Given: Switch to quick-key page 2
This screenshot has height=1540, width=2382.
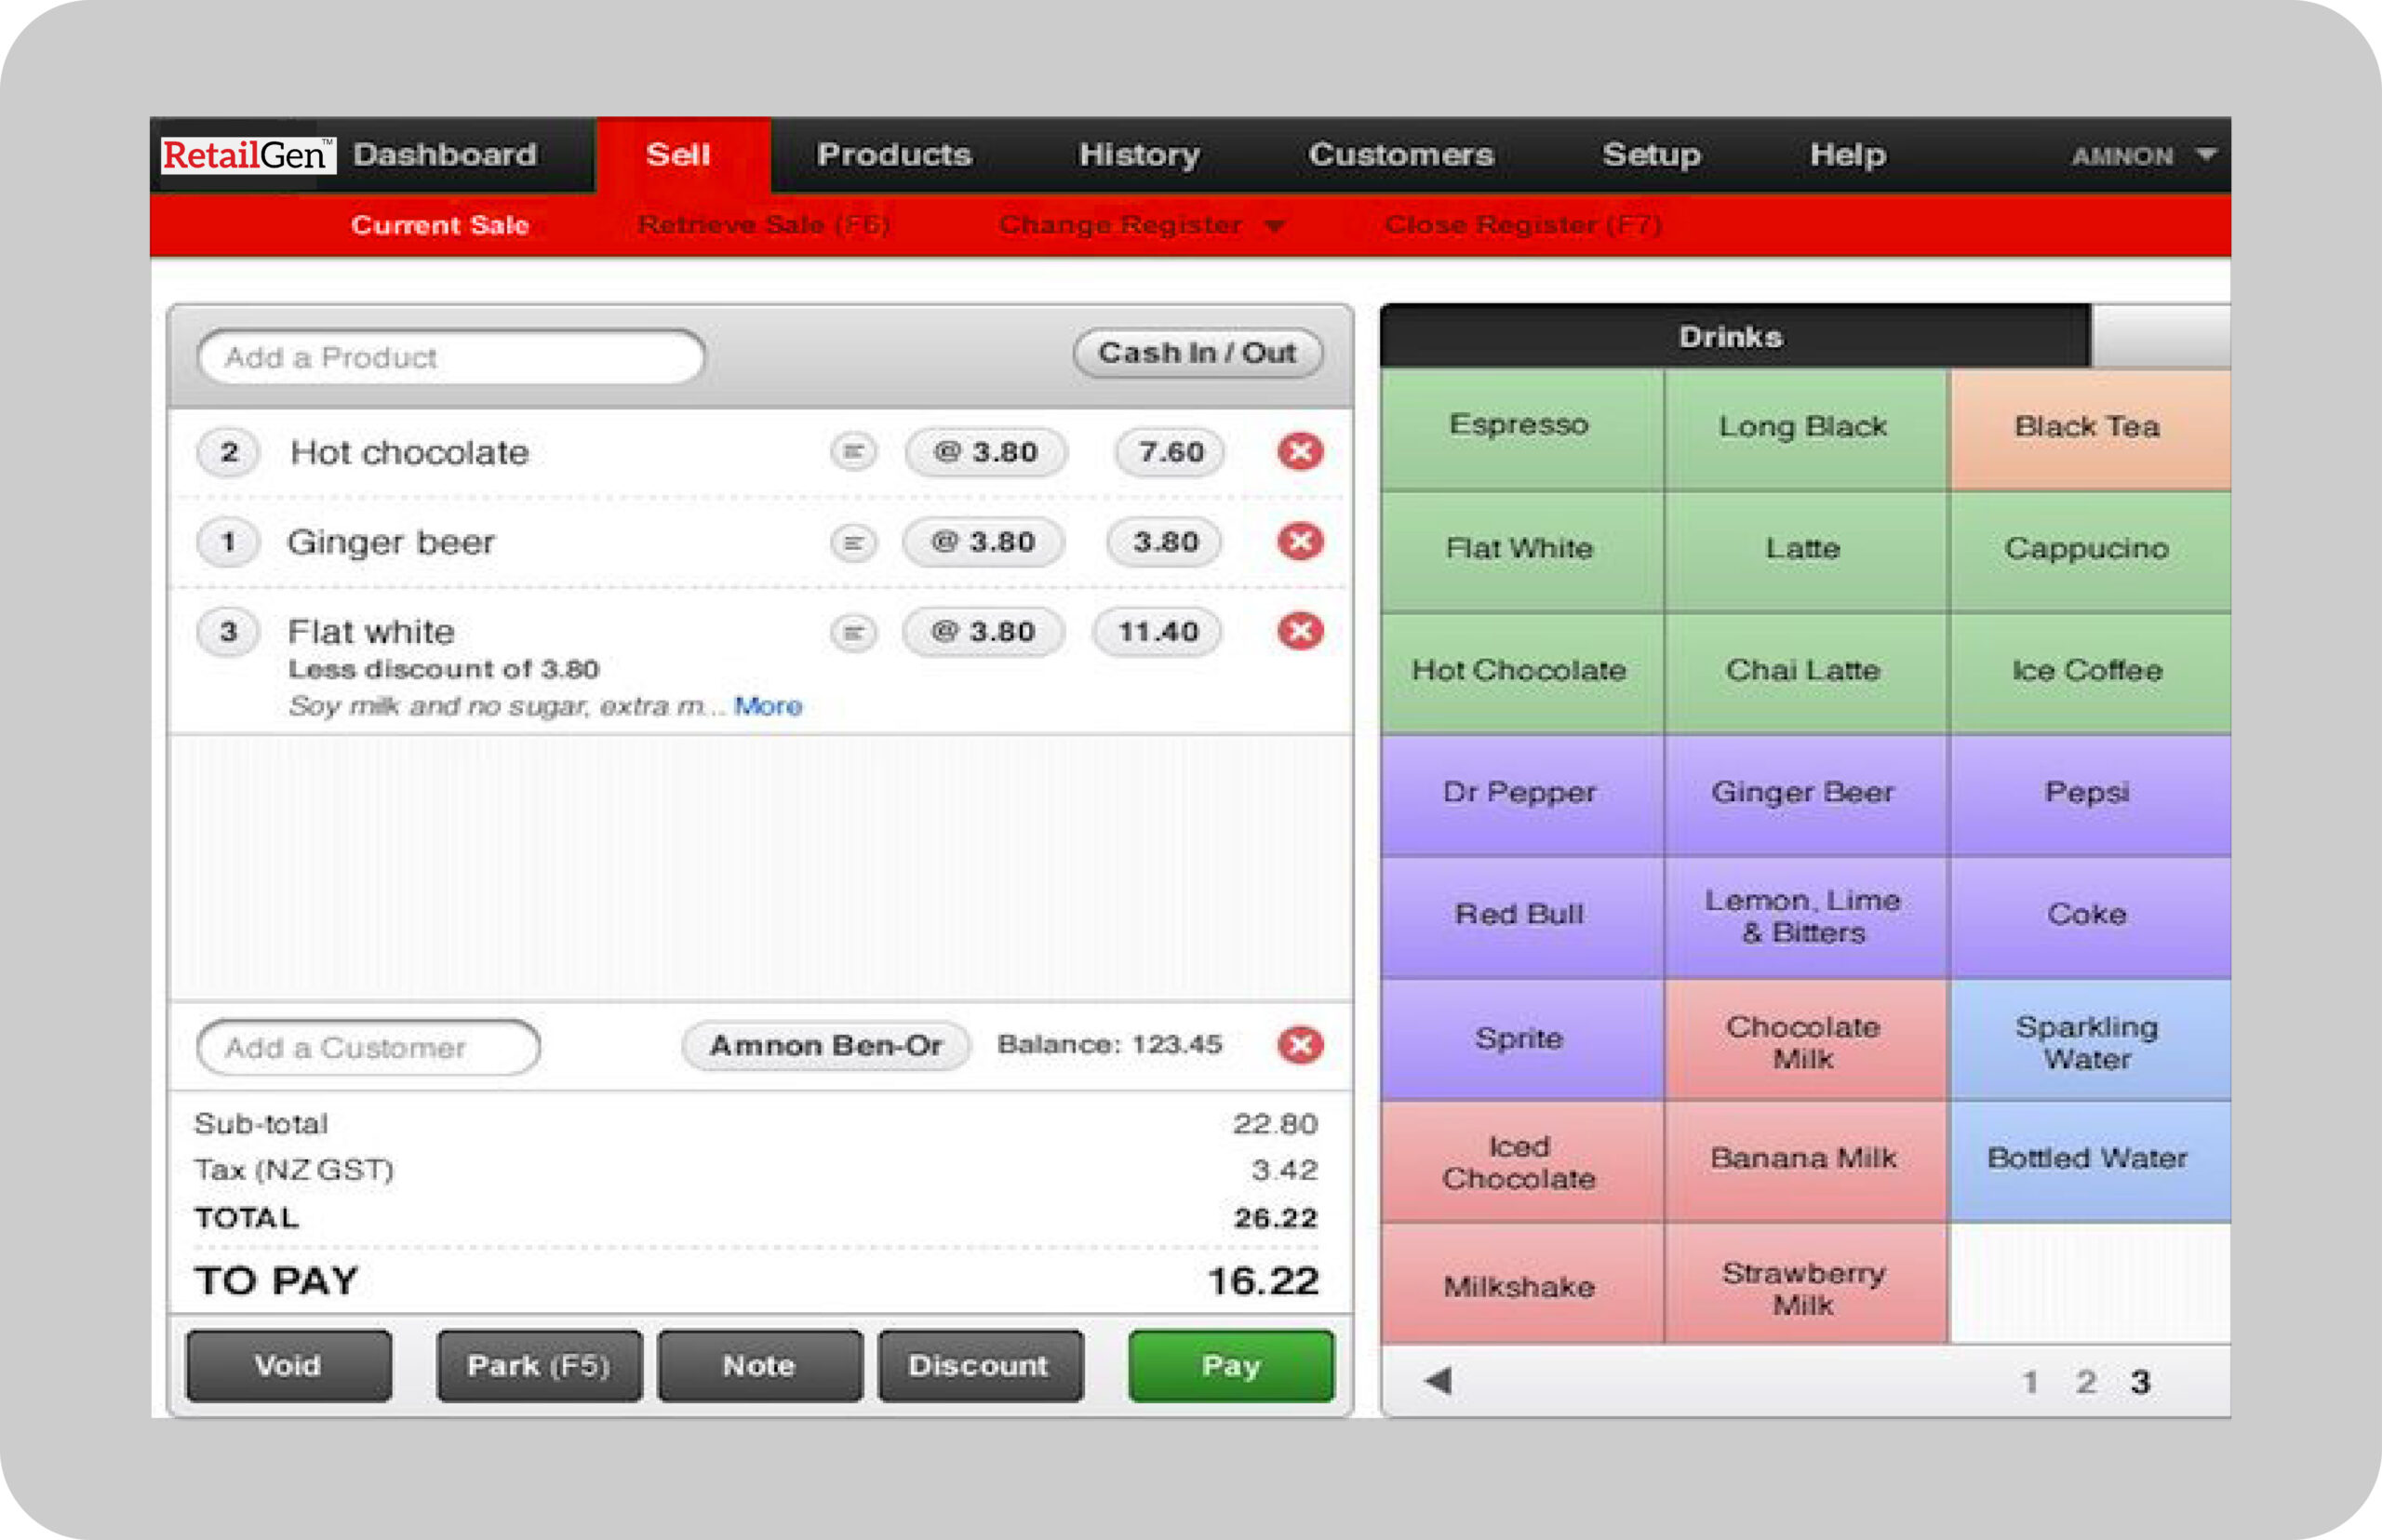Looking at the screenshot, I should pyautogui.click(x=2085, y=1382).
